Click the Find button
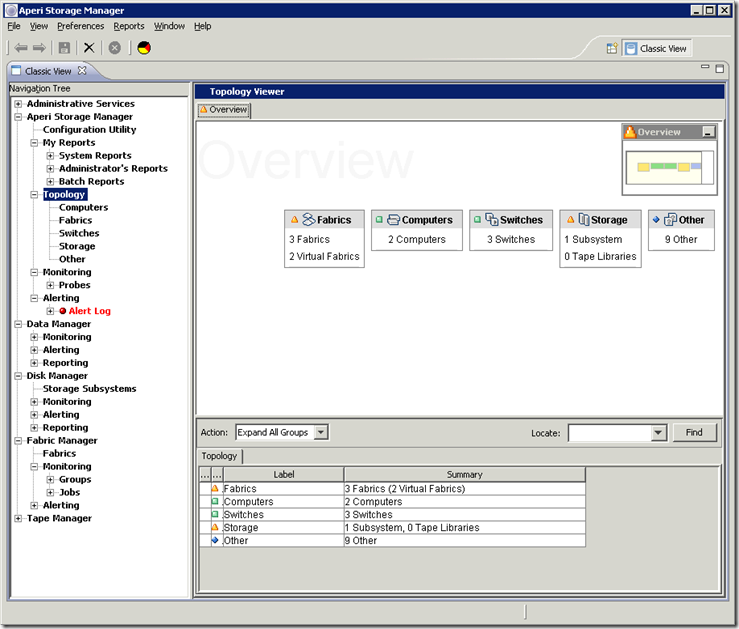This screenshot has height=629, width=739. pos(694,433)
